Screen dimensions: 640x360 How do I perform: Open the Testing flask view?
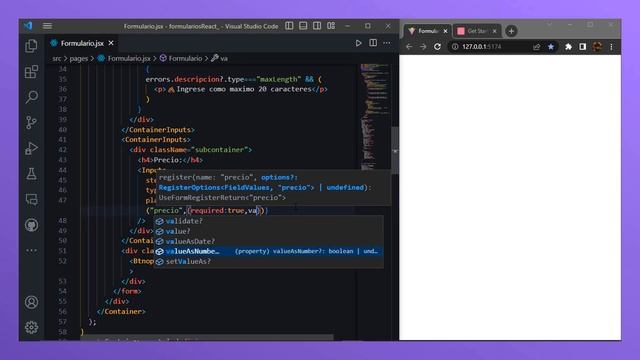(x=31, y=174)
